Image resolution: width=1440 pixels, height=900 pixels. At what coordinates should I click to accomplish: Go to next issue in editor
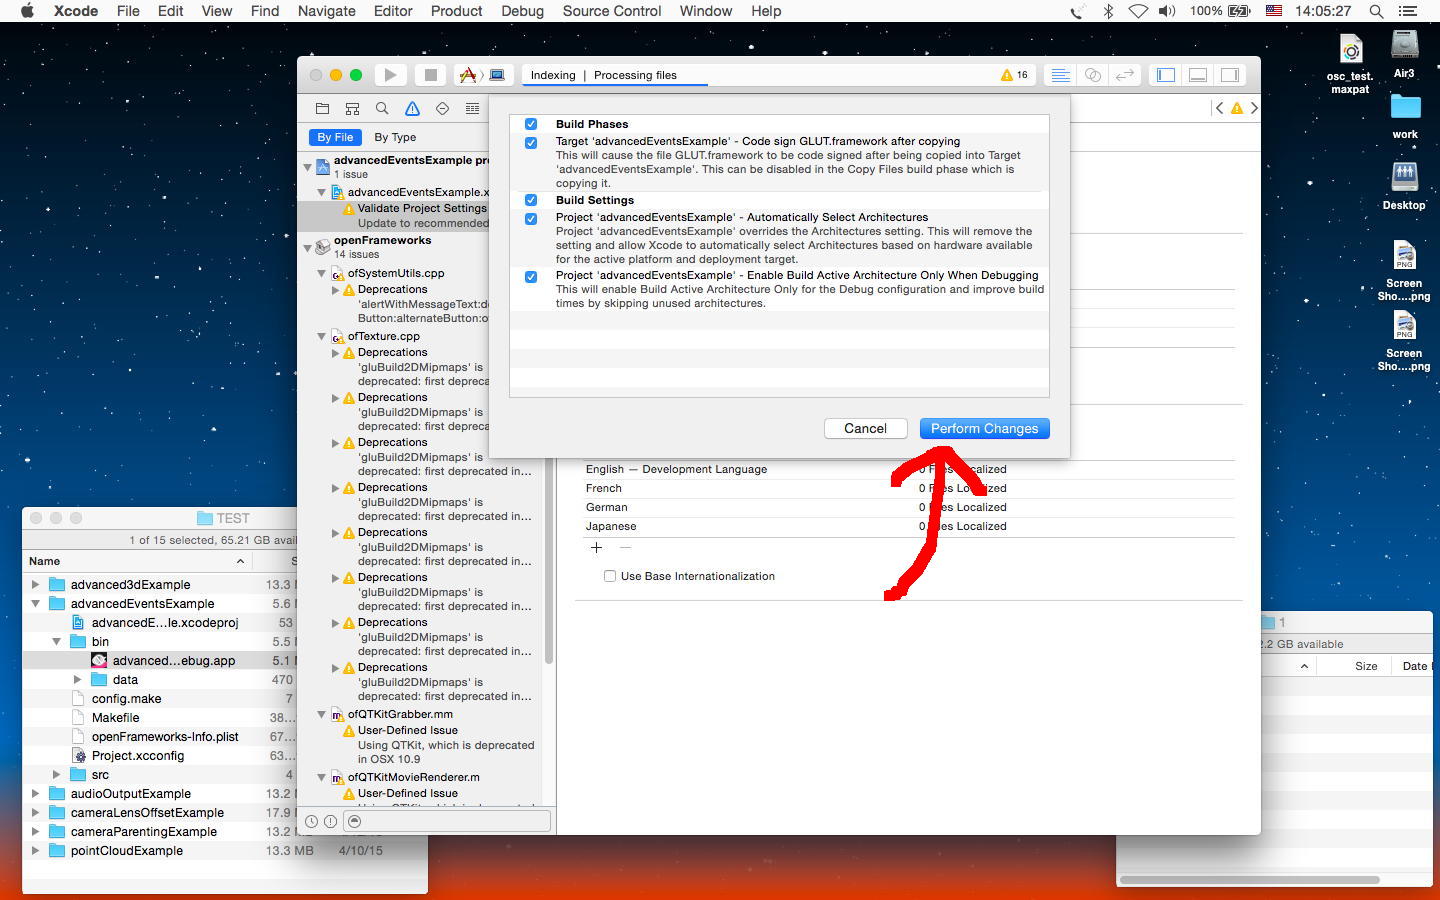[1254, 108]
